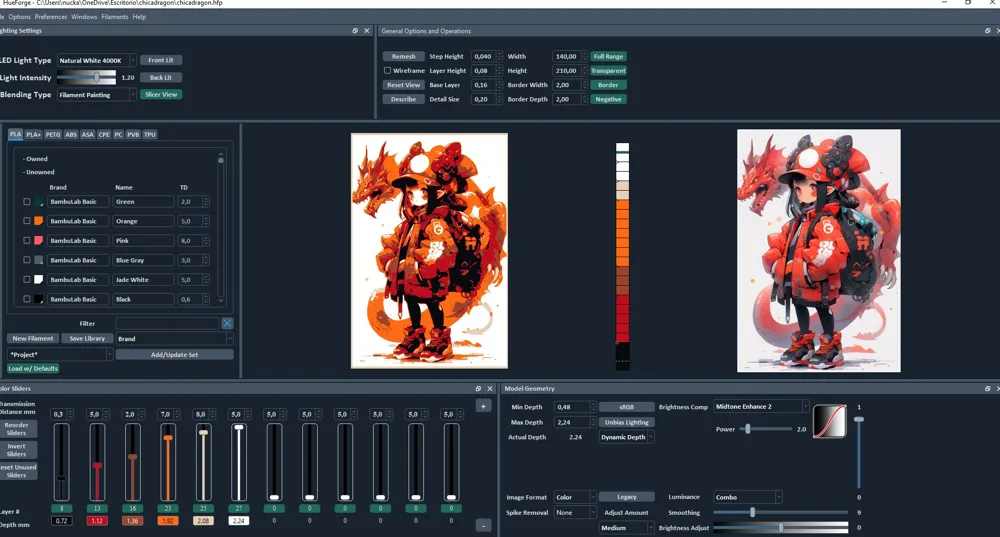The width and height of the screenshot is (1000, 537).
Task: Click the Black filament color chip
Action: pos(39,299)
